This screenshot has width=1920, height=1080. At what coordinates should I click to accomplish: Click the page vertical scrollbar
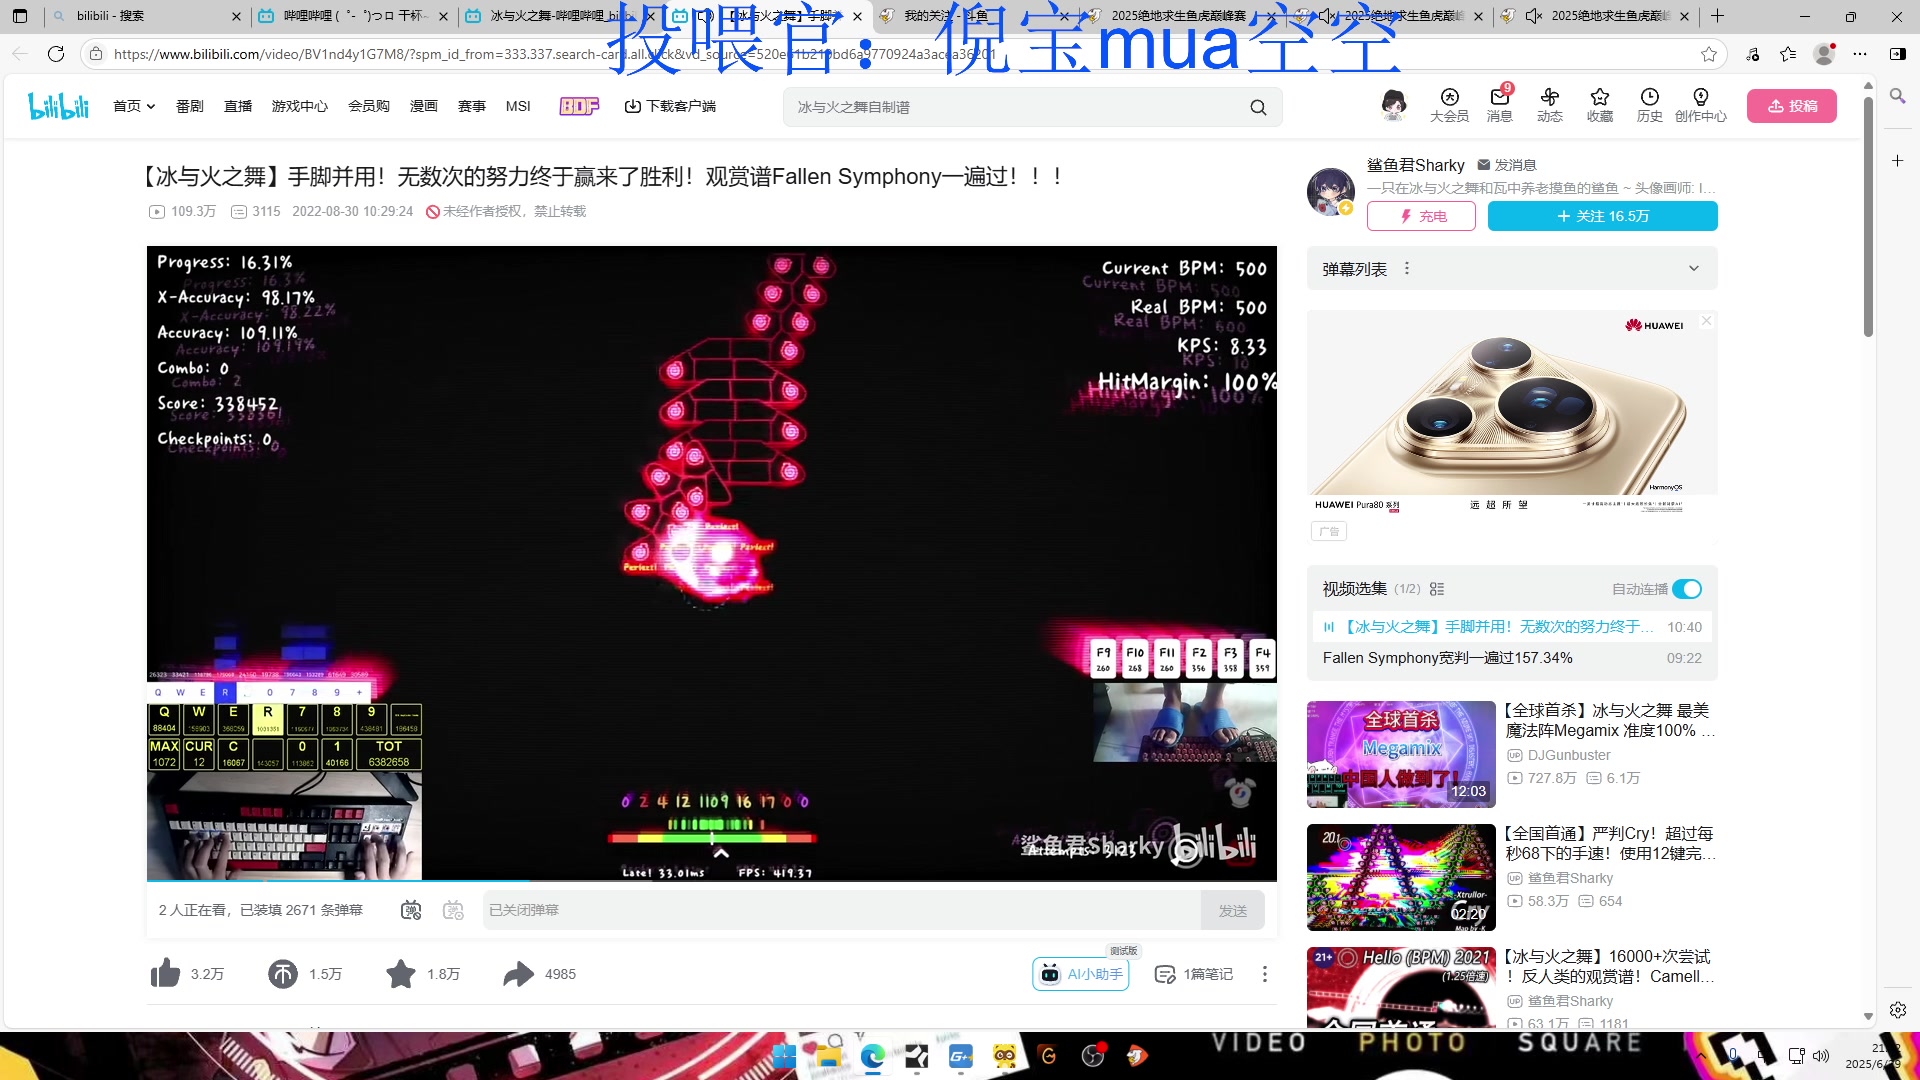(x=1868, y=215)
